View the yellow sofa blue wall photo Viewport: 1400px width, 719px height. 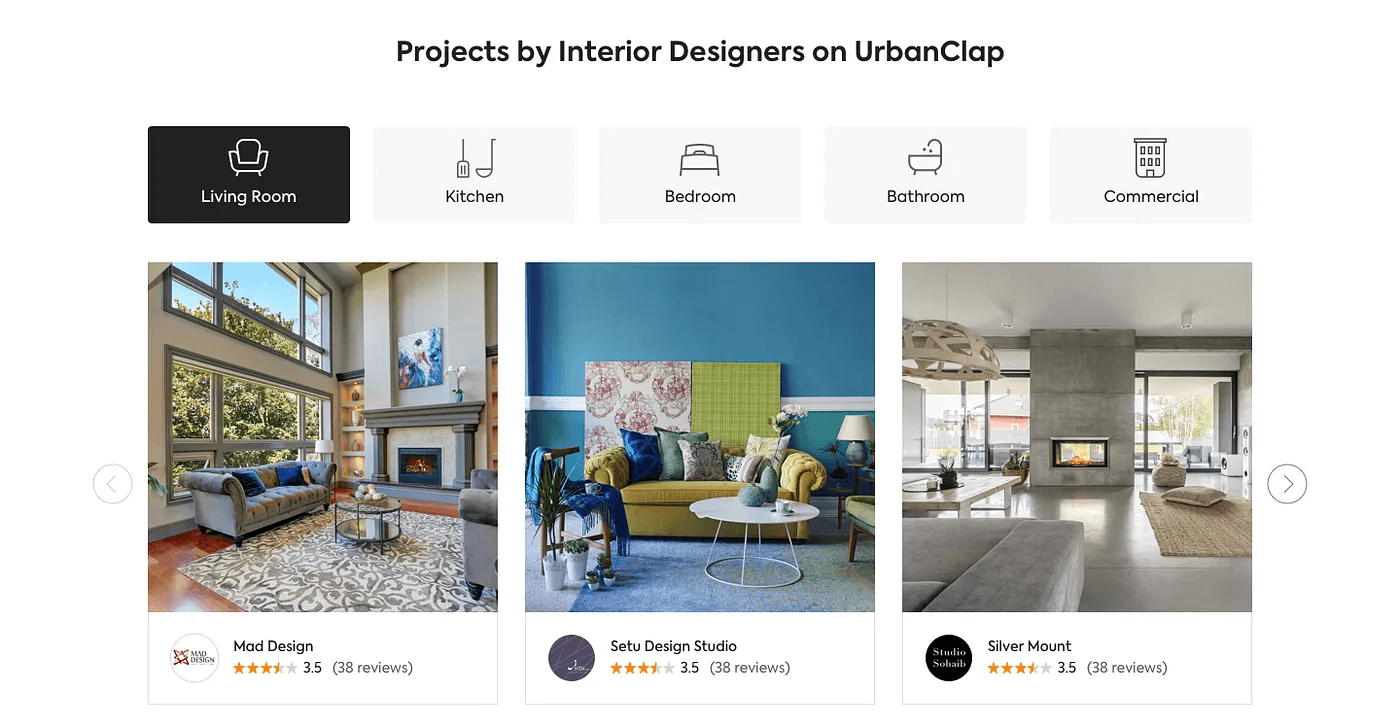[x=700, y=437]
